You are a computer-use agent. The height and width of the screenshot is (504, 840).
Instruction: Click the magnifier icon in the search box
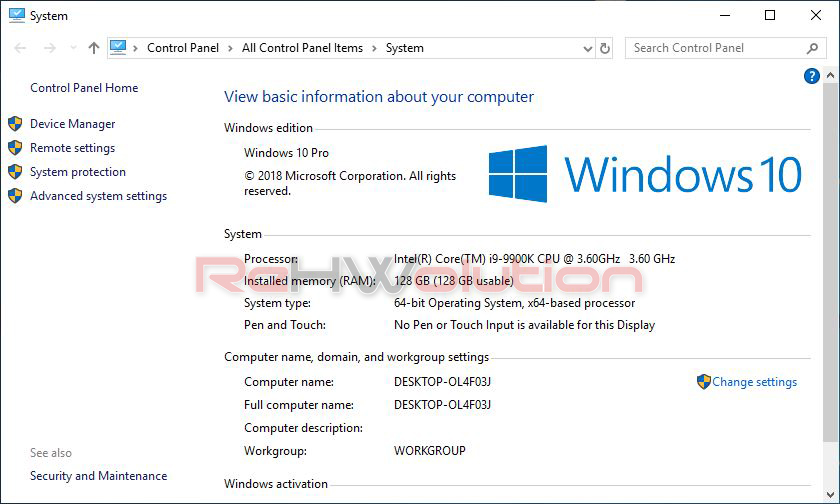point(812,48)
